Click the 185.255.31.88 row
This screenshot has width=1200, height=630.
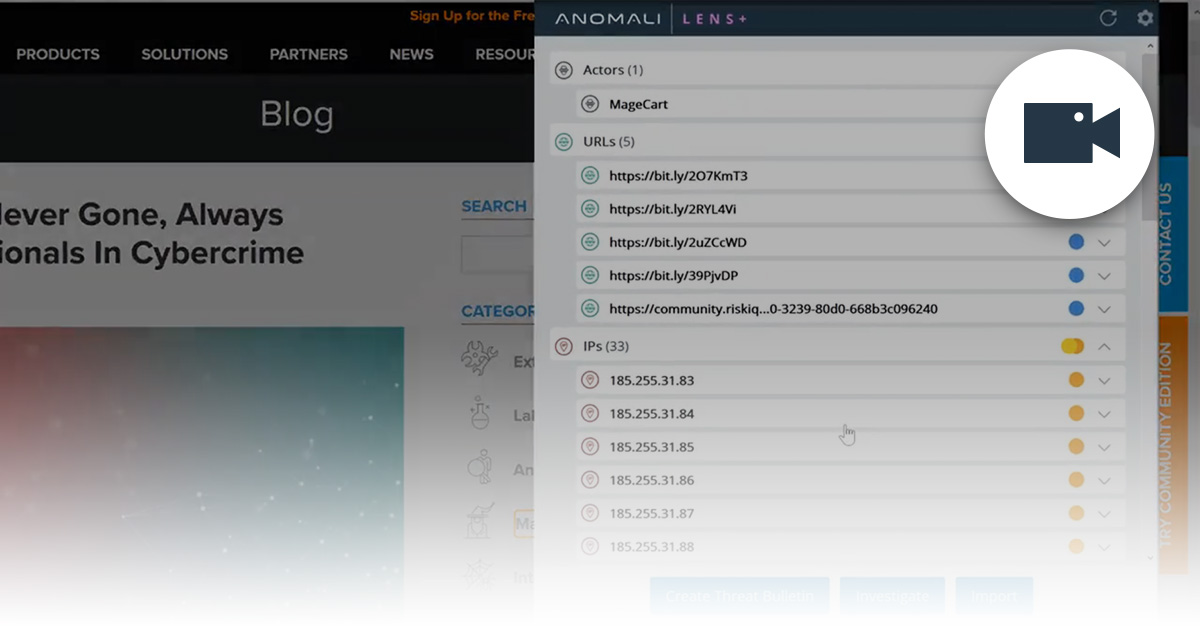851,547
